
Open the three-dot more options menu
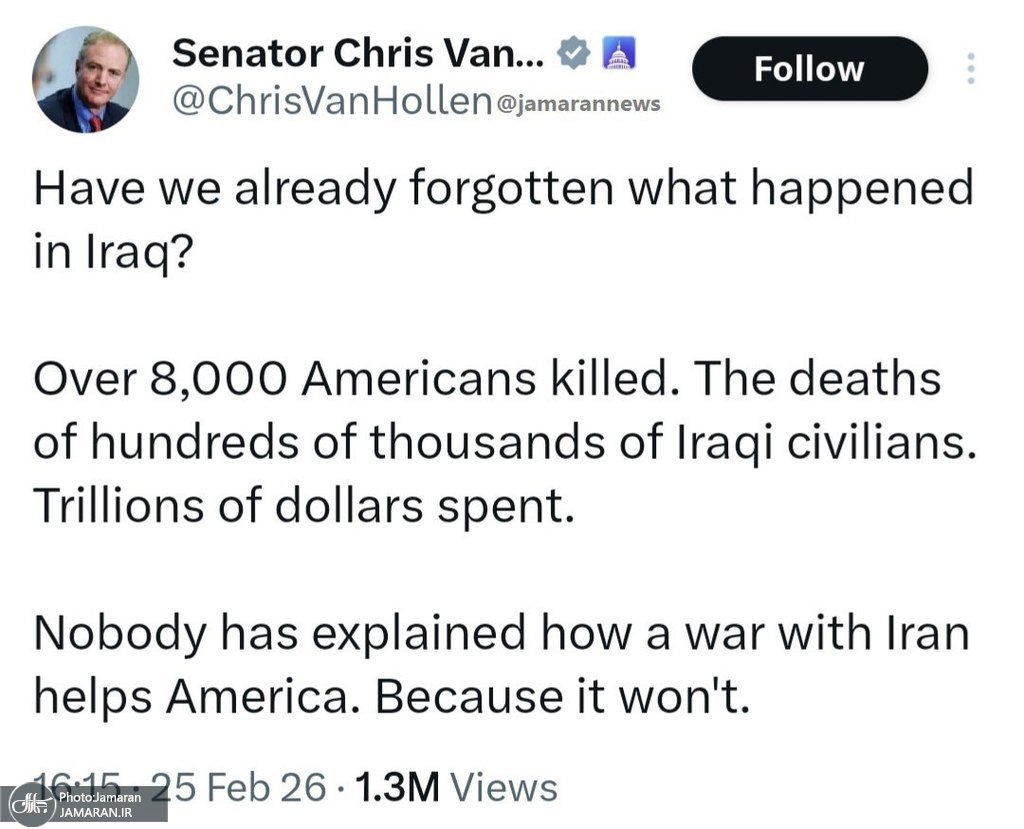[968, 68]
